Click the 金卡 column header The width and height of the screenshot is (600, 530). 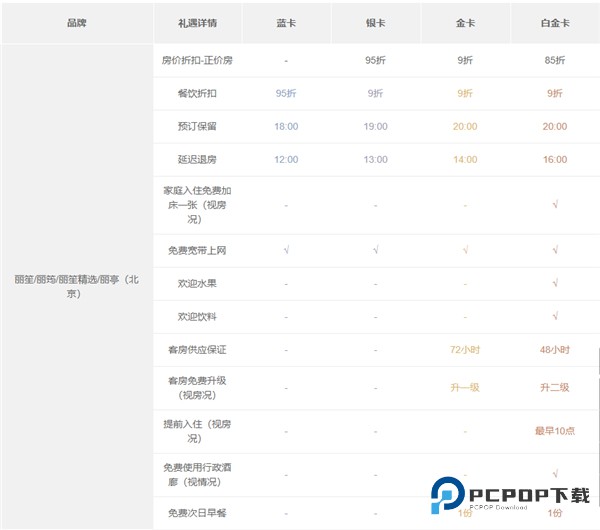point(465,22)
